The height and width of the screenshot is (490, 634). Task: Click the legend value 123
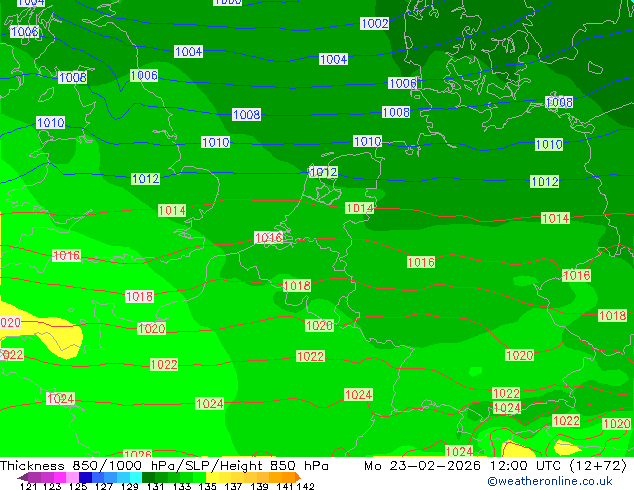coord(52,486)
